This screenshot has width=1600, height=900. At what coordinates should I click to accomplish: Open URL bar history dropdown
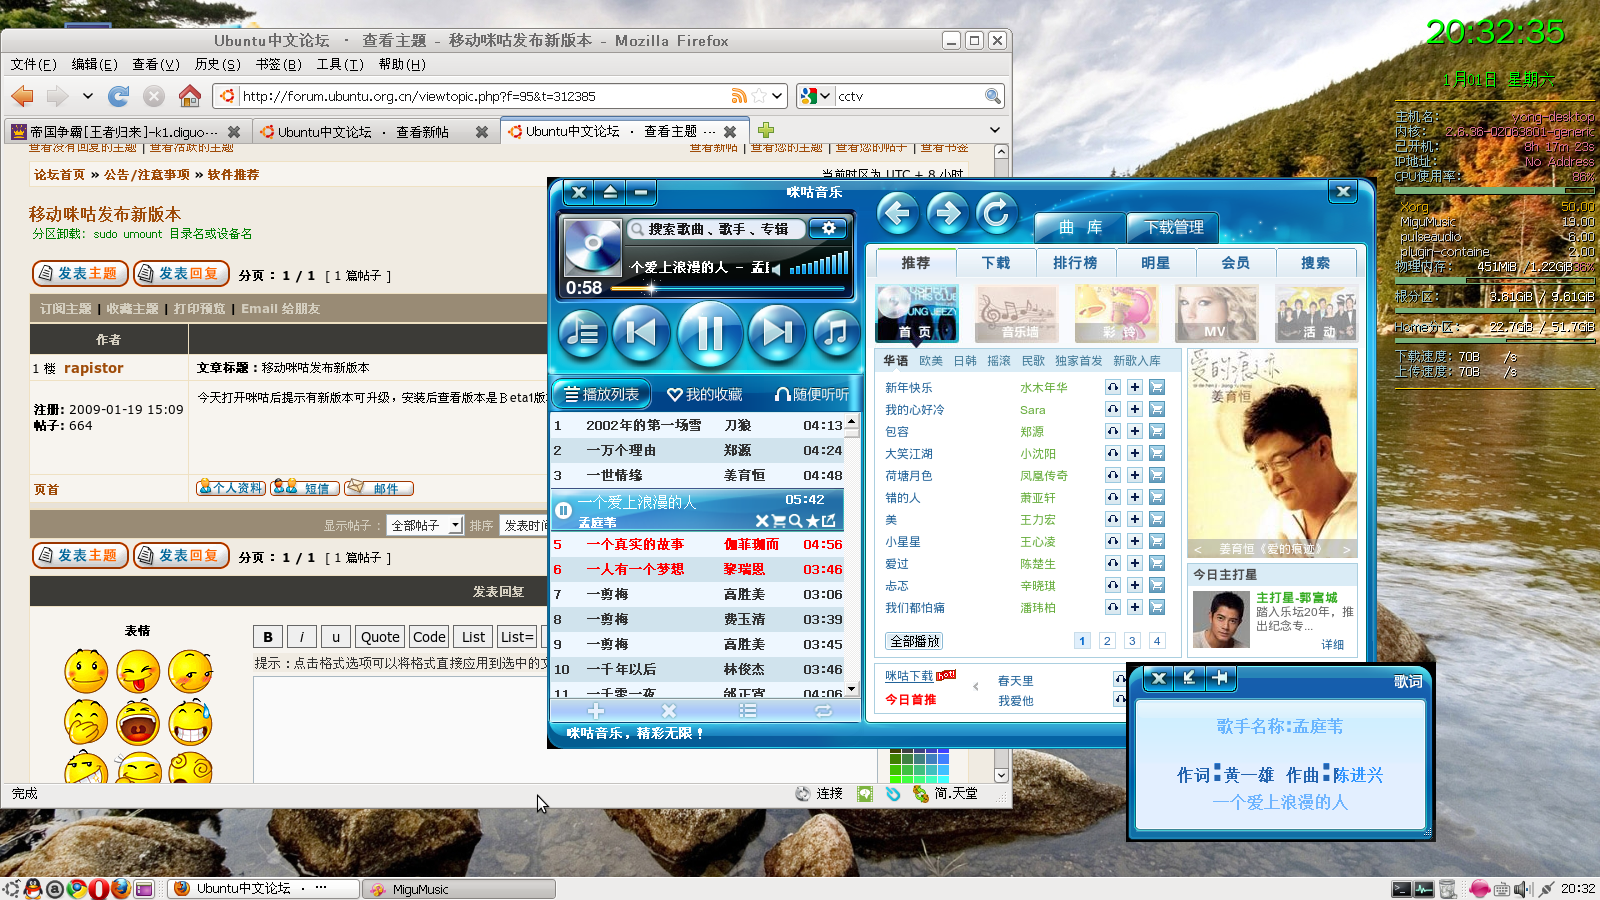coord(777,96)
